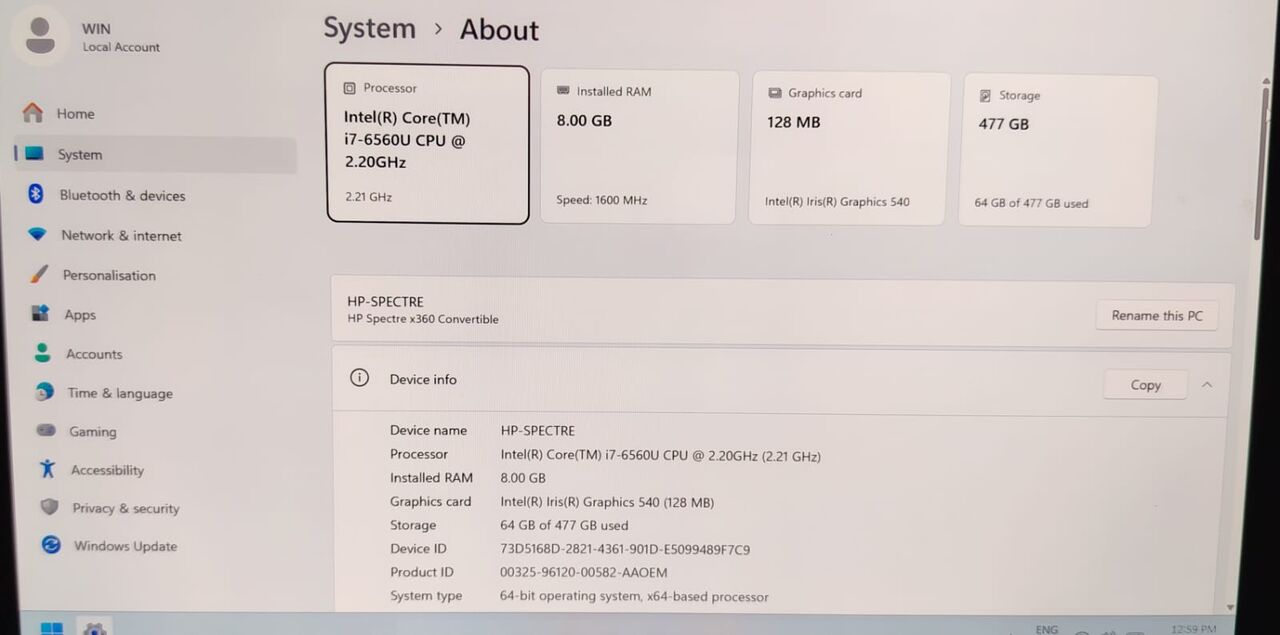Click the WIN user avatar icon
This screenshot has width=1280, height=635.
(40, 36)
